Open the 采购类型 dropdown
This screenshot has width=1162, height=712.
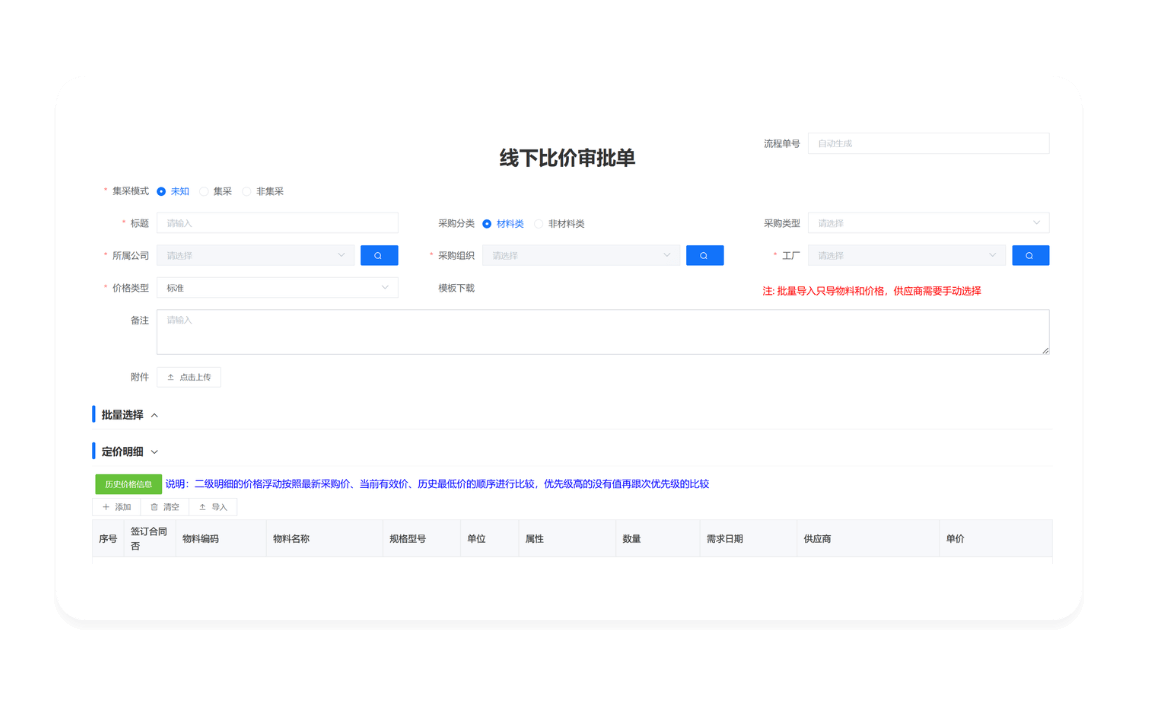(x=928, y=222)
